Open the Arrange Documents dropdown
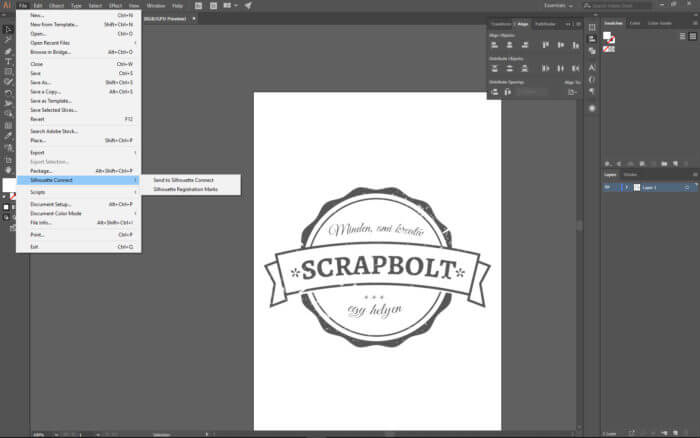700x438 pixels. [230, 6]
